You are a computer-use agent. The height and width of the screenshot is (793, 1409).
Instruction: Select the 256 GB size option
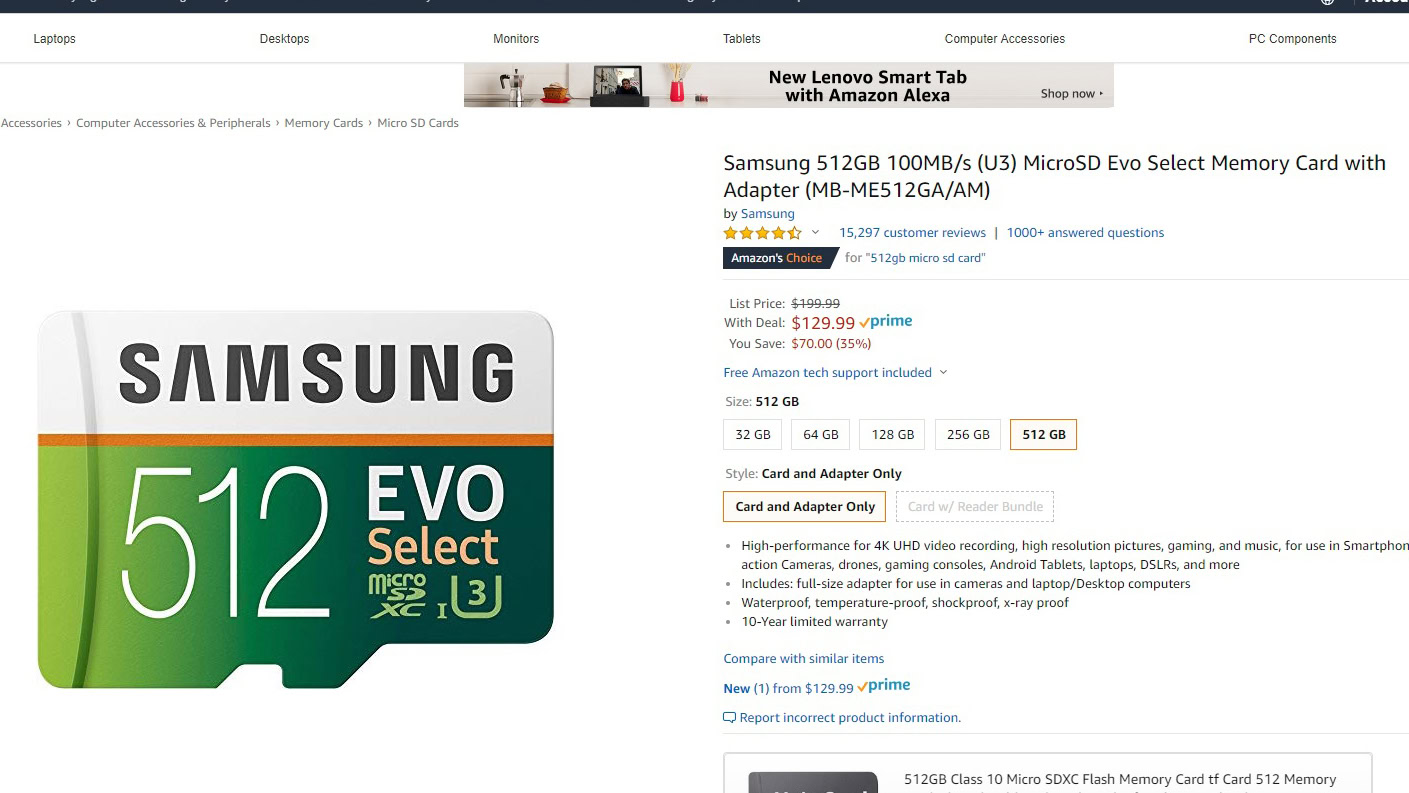click(x=967, y=435)
